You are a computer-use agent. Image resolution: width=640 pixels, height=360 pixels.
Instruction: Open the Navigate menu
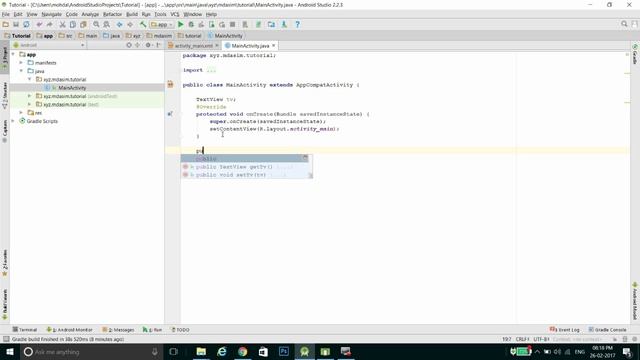[51, 14]
